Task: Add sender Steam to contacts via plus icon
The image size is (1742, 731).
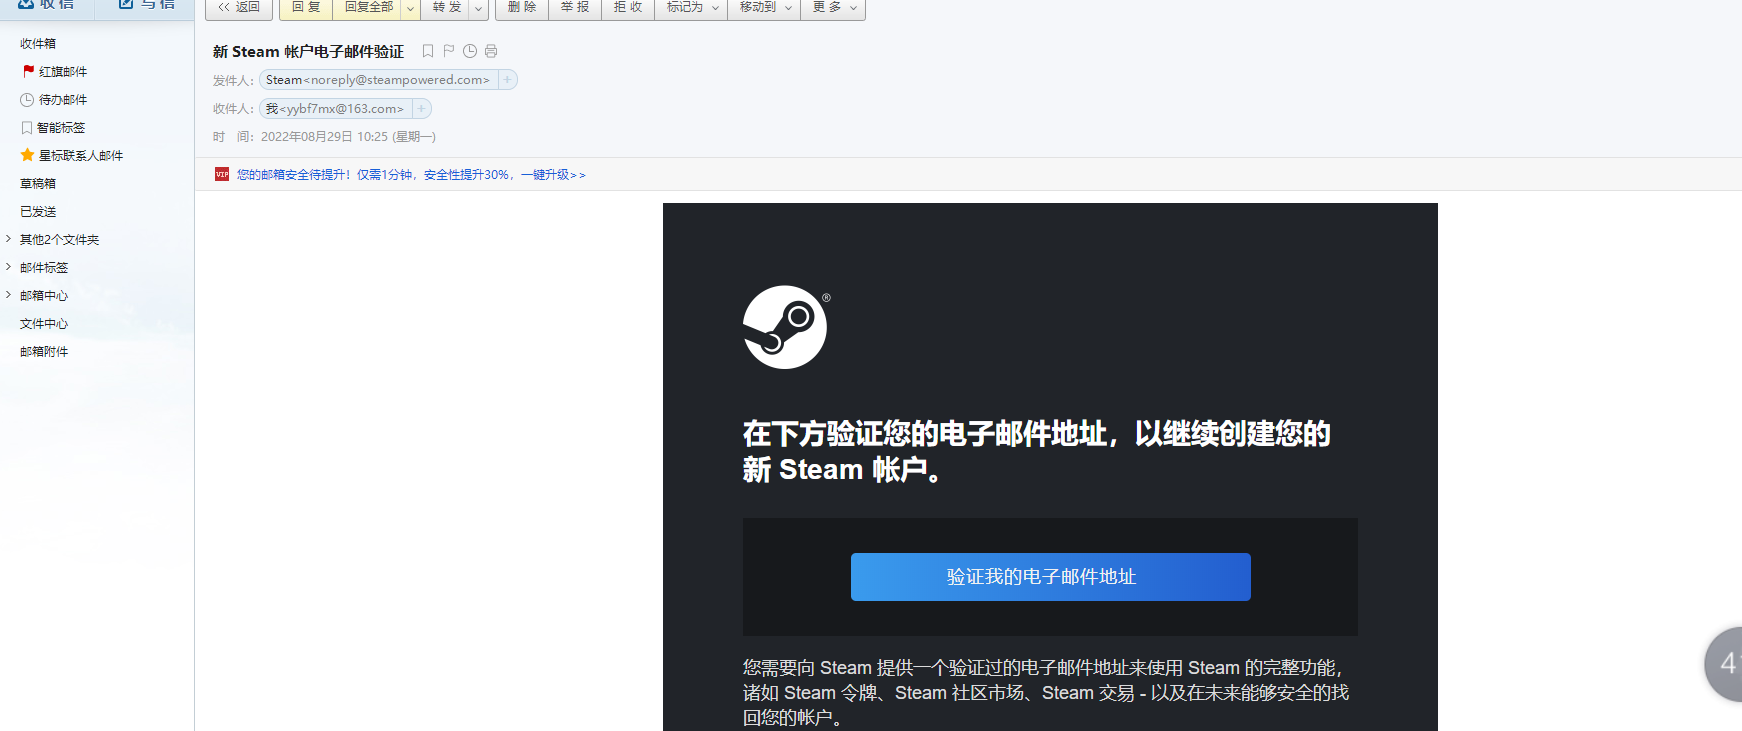Action: pos(507,80)
